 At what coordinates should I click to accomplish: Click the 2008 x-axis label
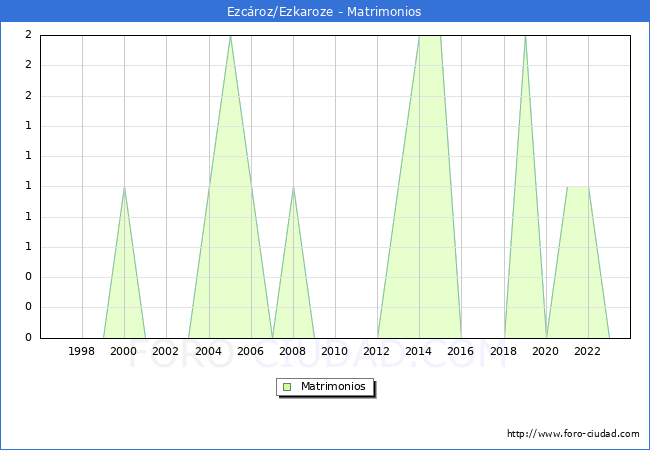(293, 351)
